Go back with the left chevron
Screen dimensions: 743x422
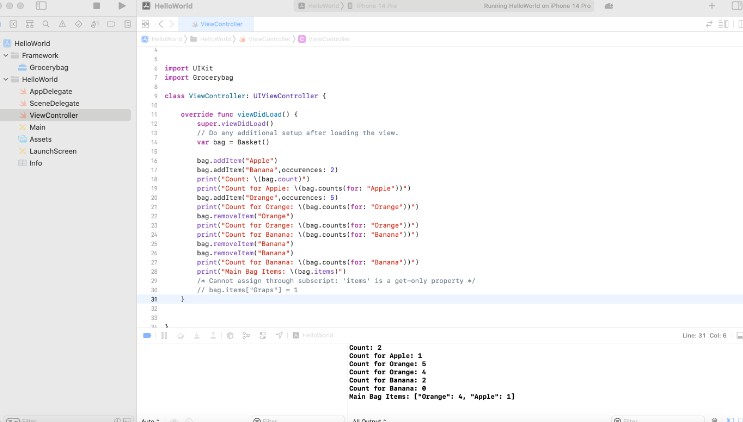pyautogui.click(x=161, y=23)
